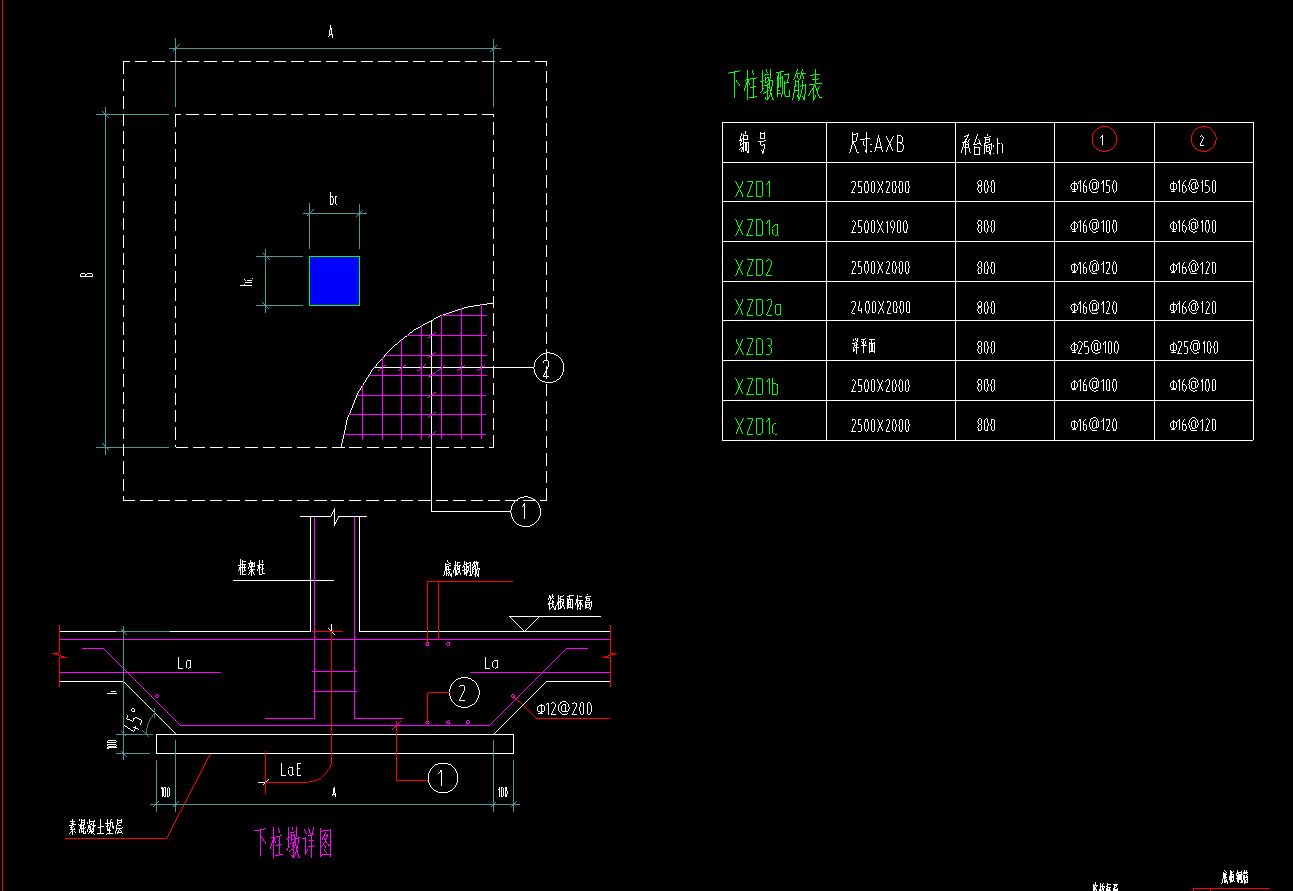Click Φ16@150 under column 2 in XZD1 row
The width and height of the screenshot is (1293, 891).
click(x=1193, y=187)
